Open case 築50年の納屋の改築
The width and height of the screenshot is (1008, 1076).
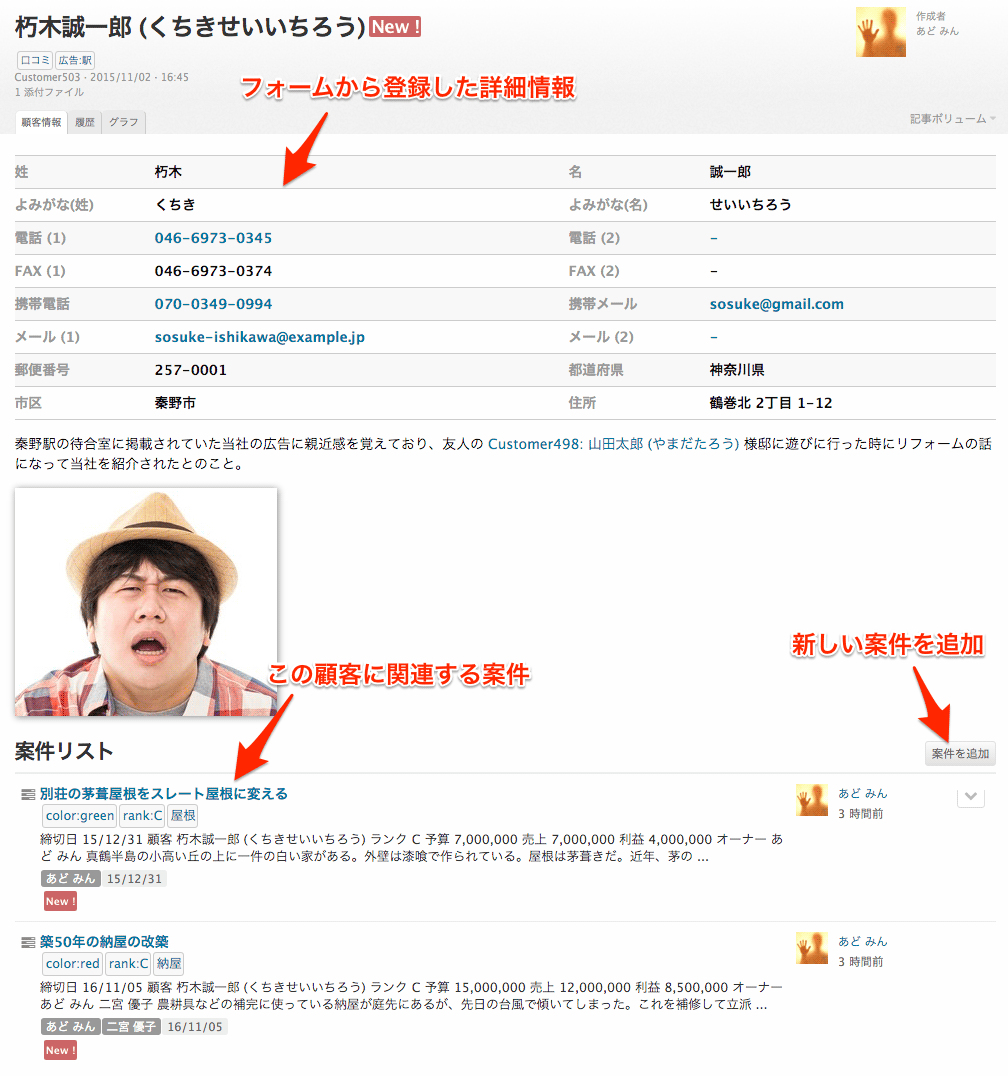click(x=104, y=942)
